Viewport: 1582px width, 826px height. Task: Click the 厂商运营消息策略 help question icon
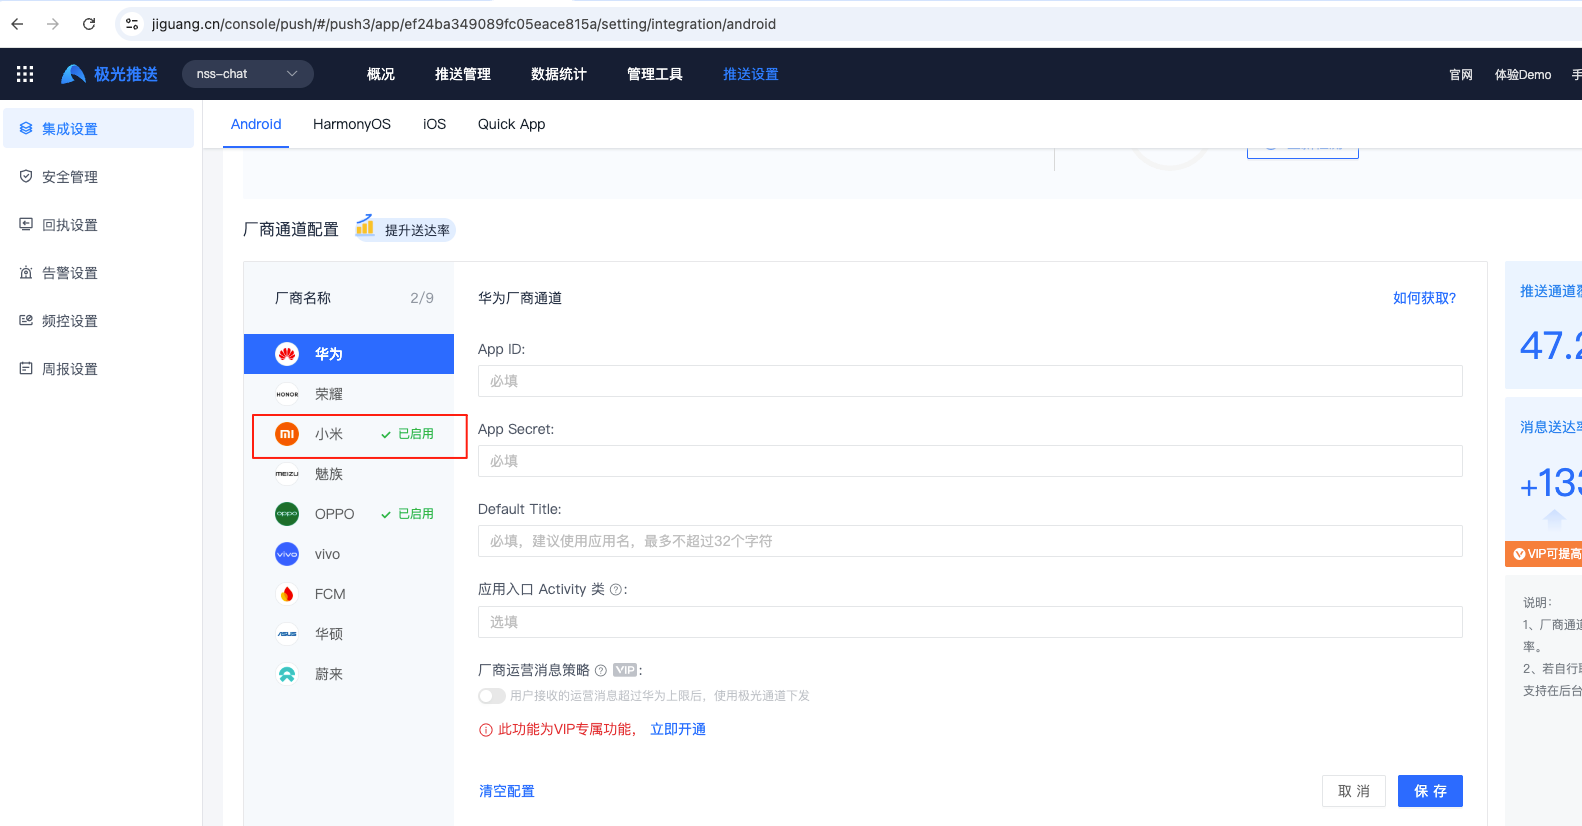(x=601, y=671)
